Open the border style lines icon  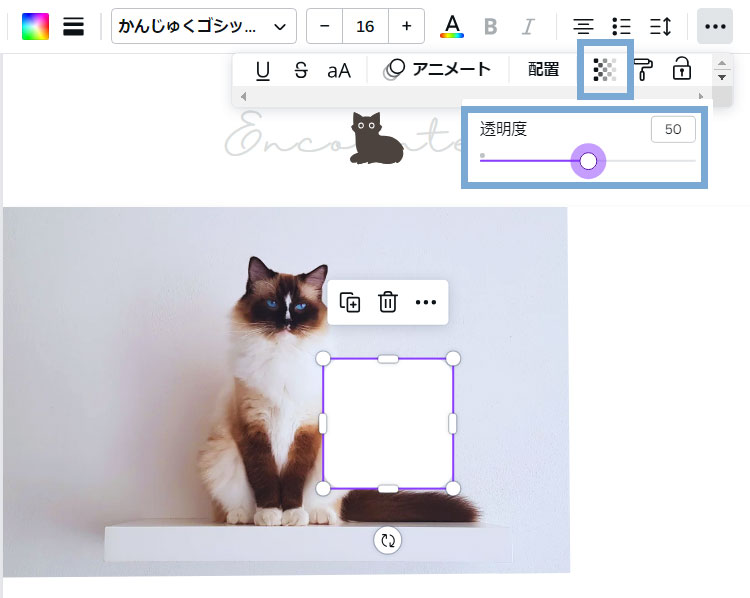[x=73, y=26]
